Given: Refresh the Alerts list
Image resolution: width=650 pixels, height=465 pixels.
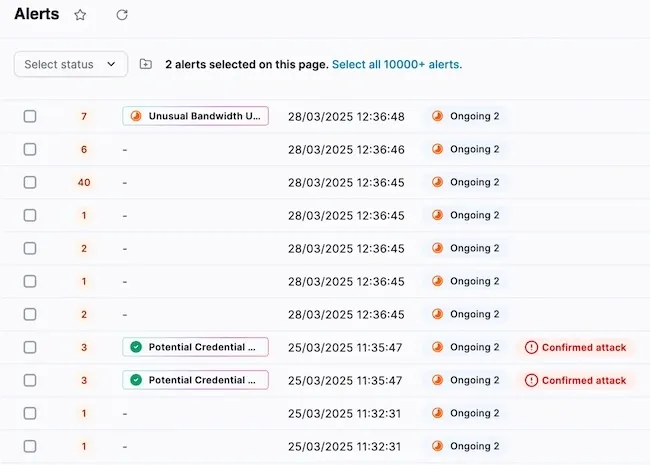Looking at the screenshot, I should (x=122, y=15).
